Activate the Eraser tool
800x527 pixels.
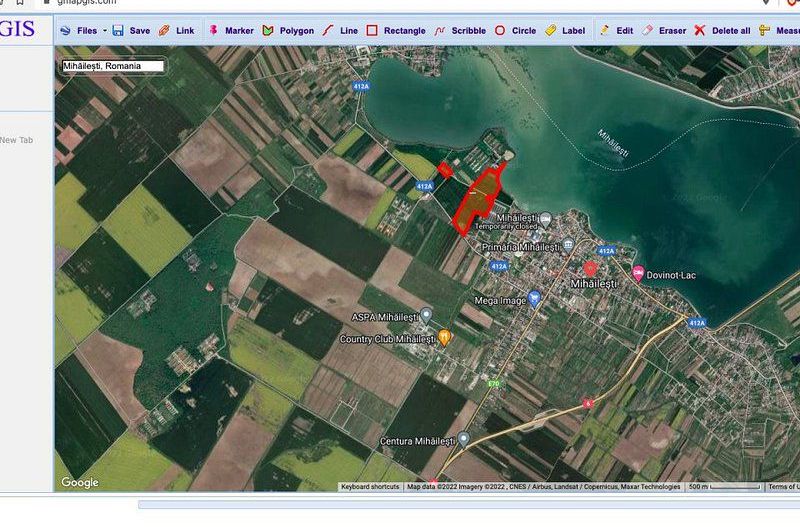click(x=664, y=31)
